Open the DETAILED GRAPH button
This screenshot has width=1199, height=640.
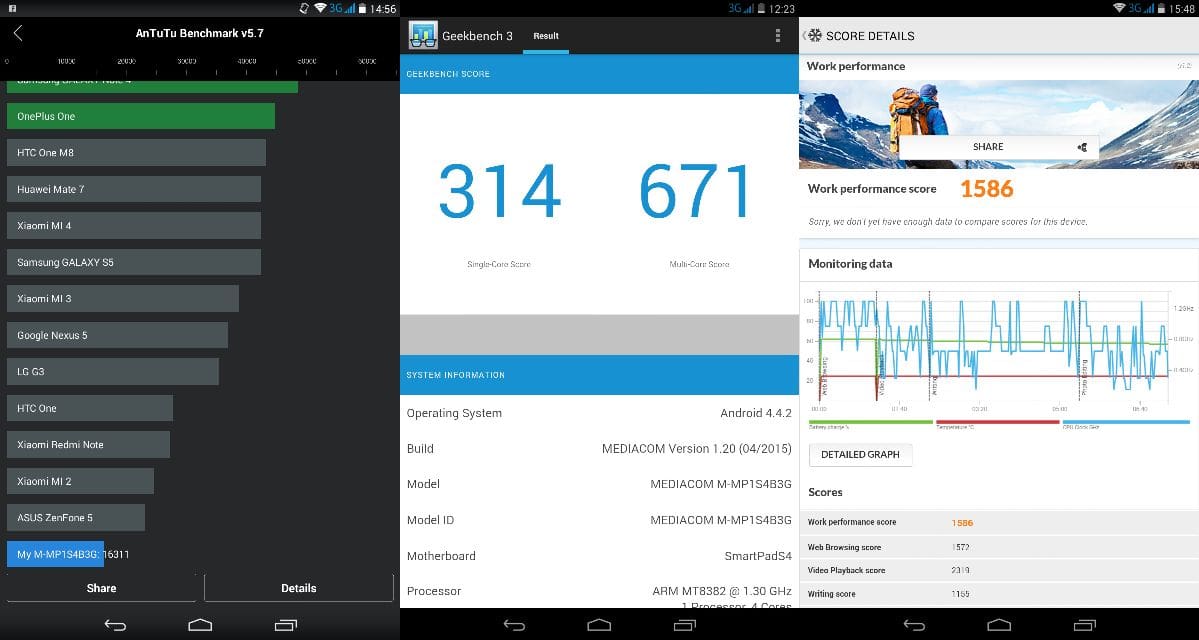[860, 454]
